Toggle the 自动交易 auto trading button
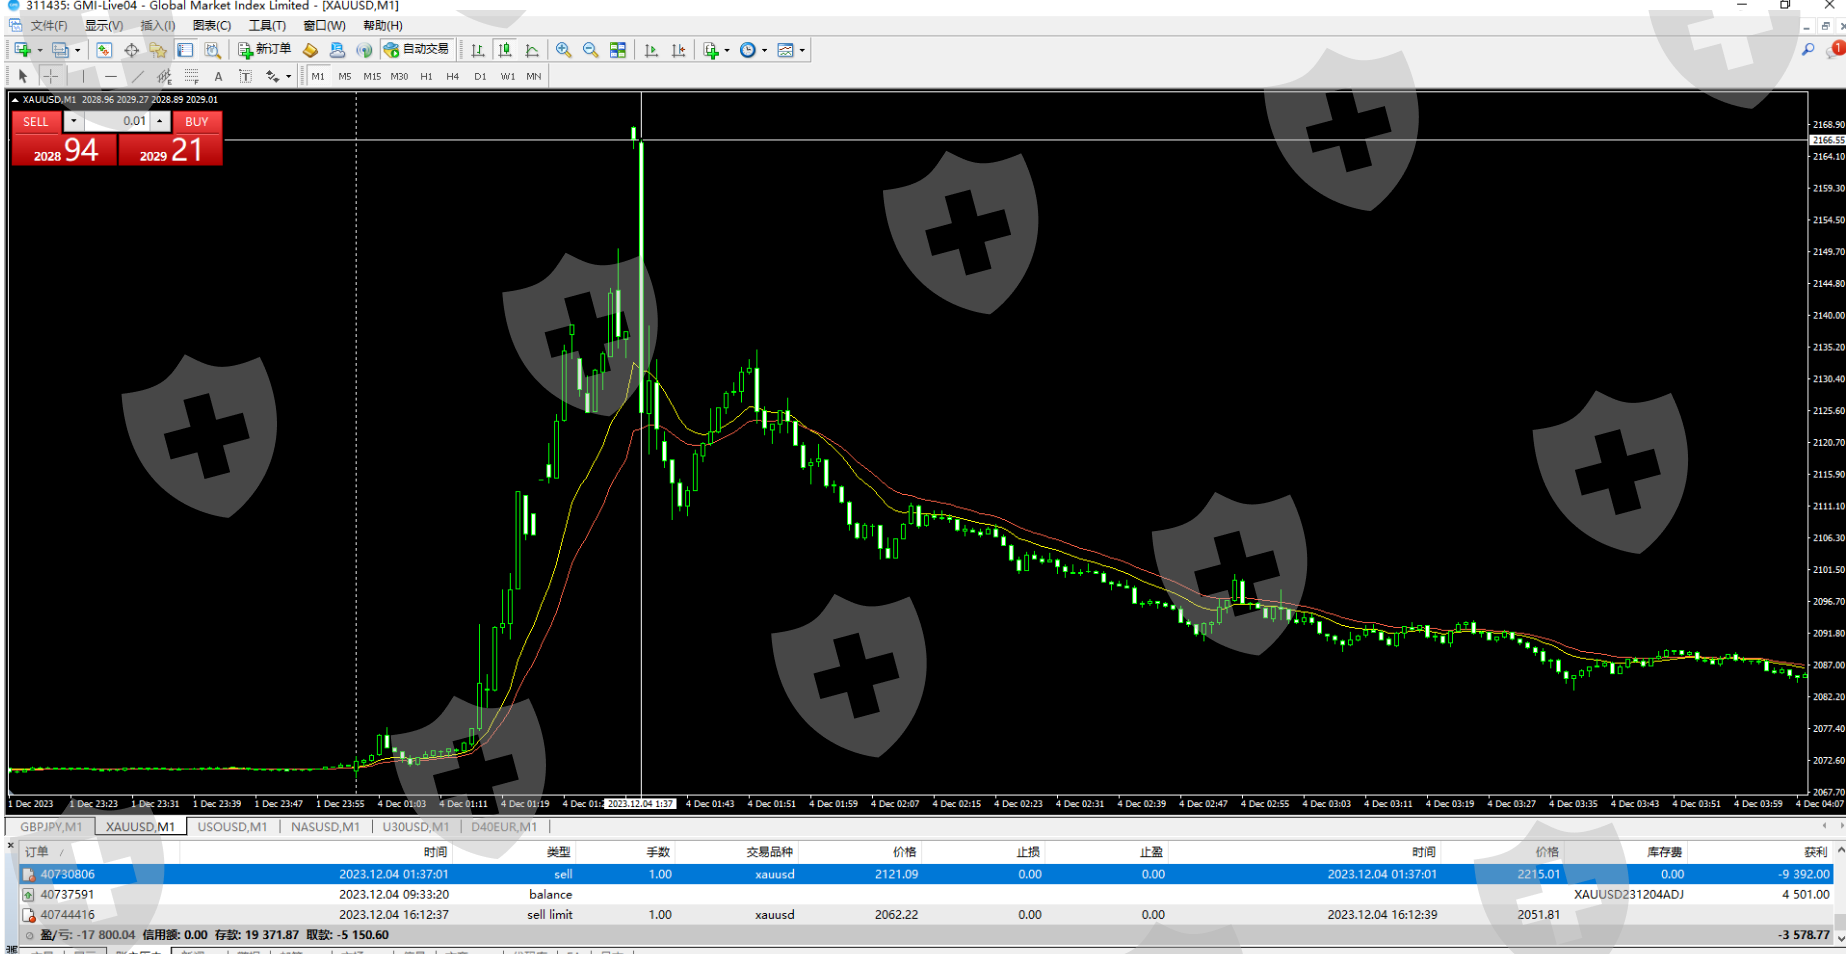Screen dimensions: 1848x954 (417, 50)
